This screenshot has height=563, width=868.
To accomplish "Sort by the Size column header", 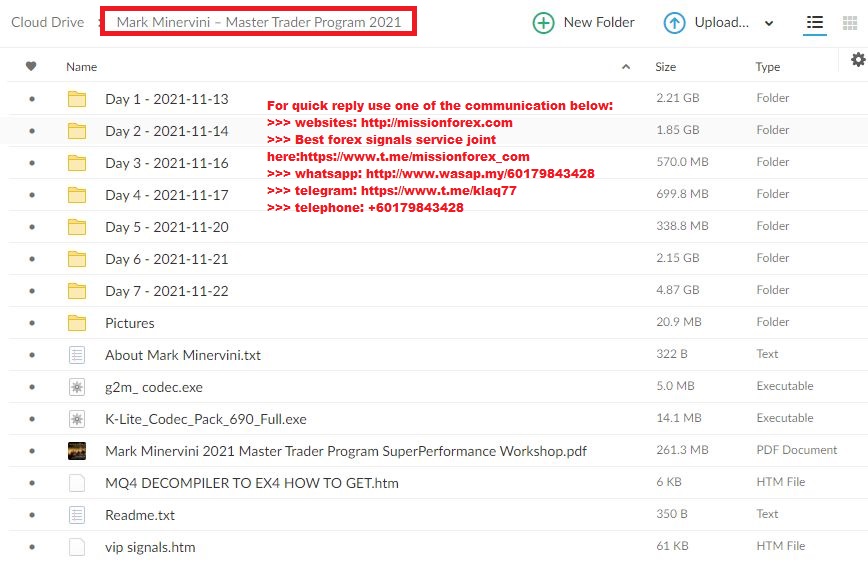I will tap(665, 67).
